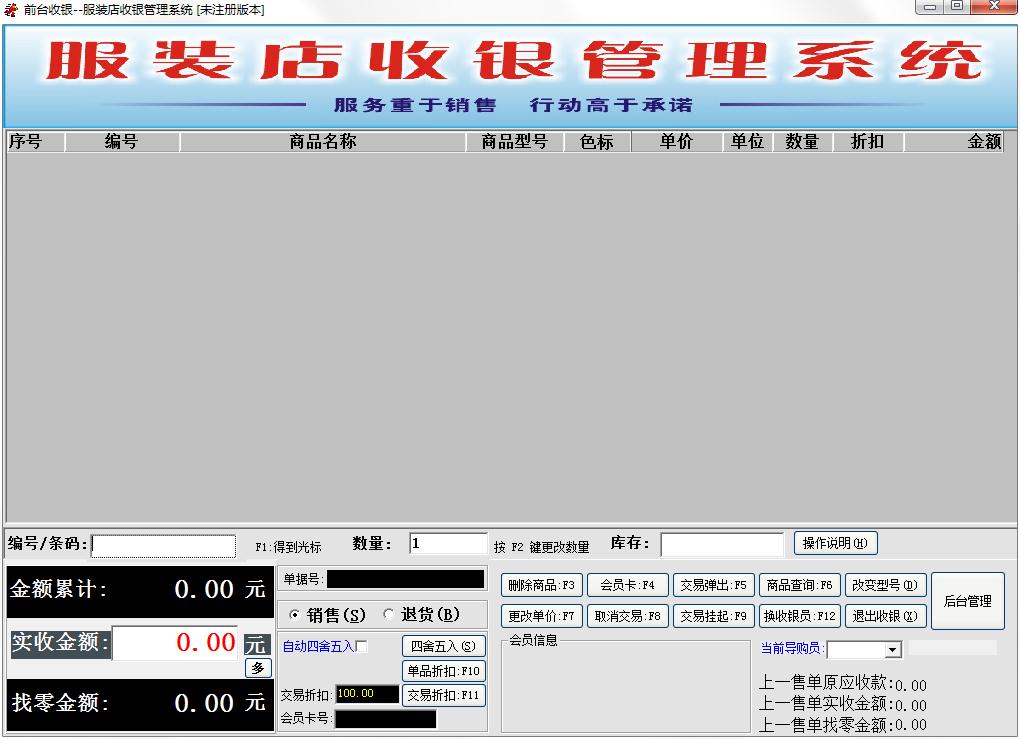Screen dimensions: 1020x739
Task: Click 更改单价:F7 button
Action: point(541,616)
